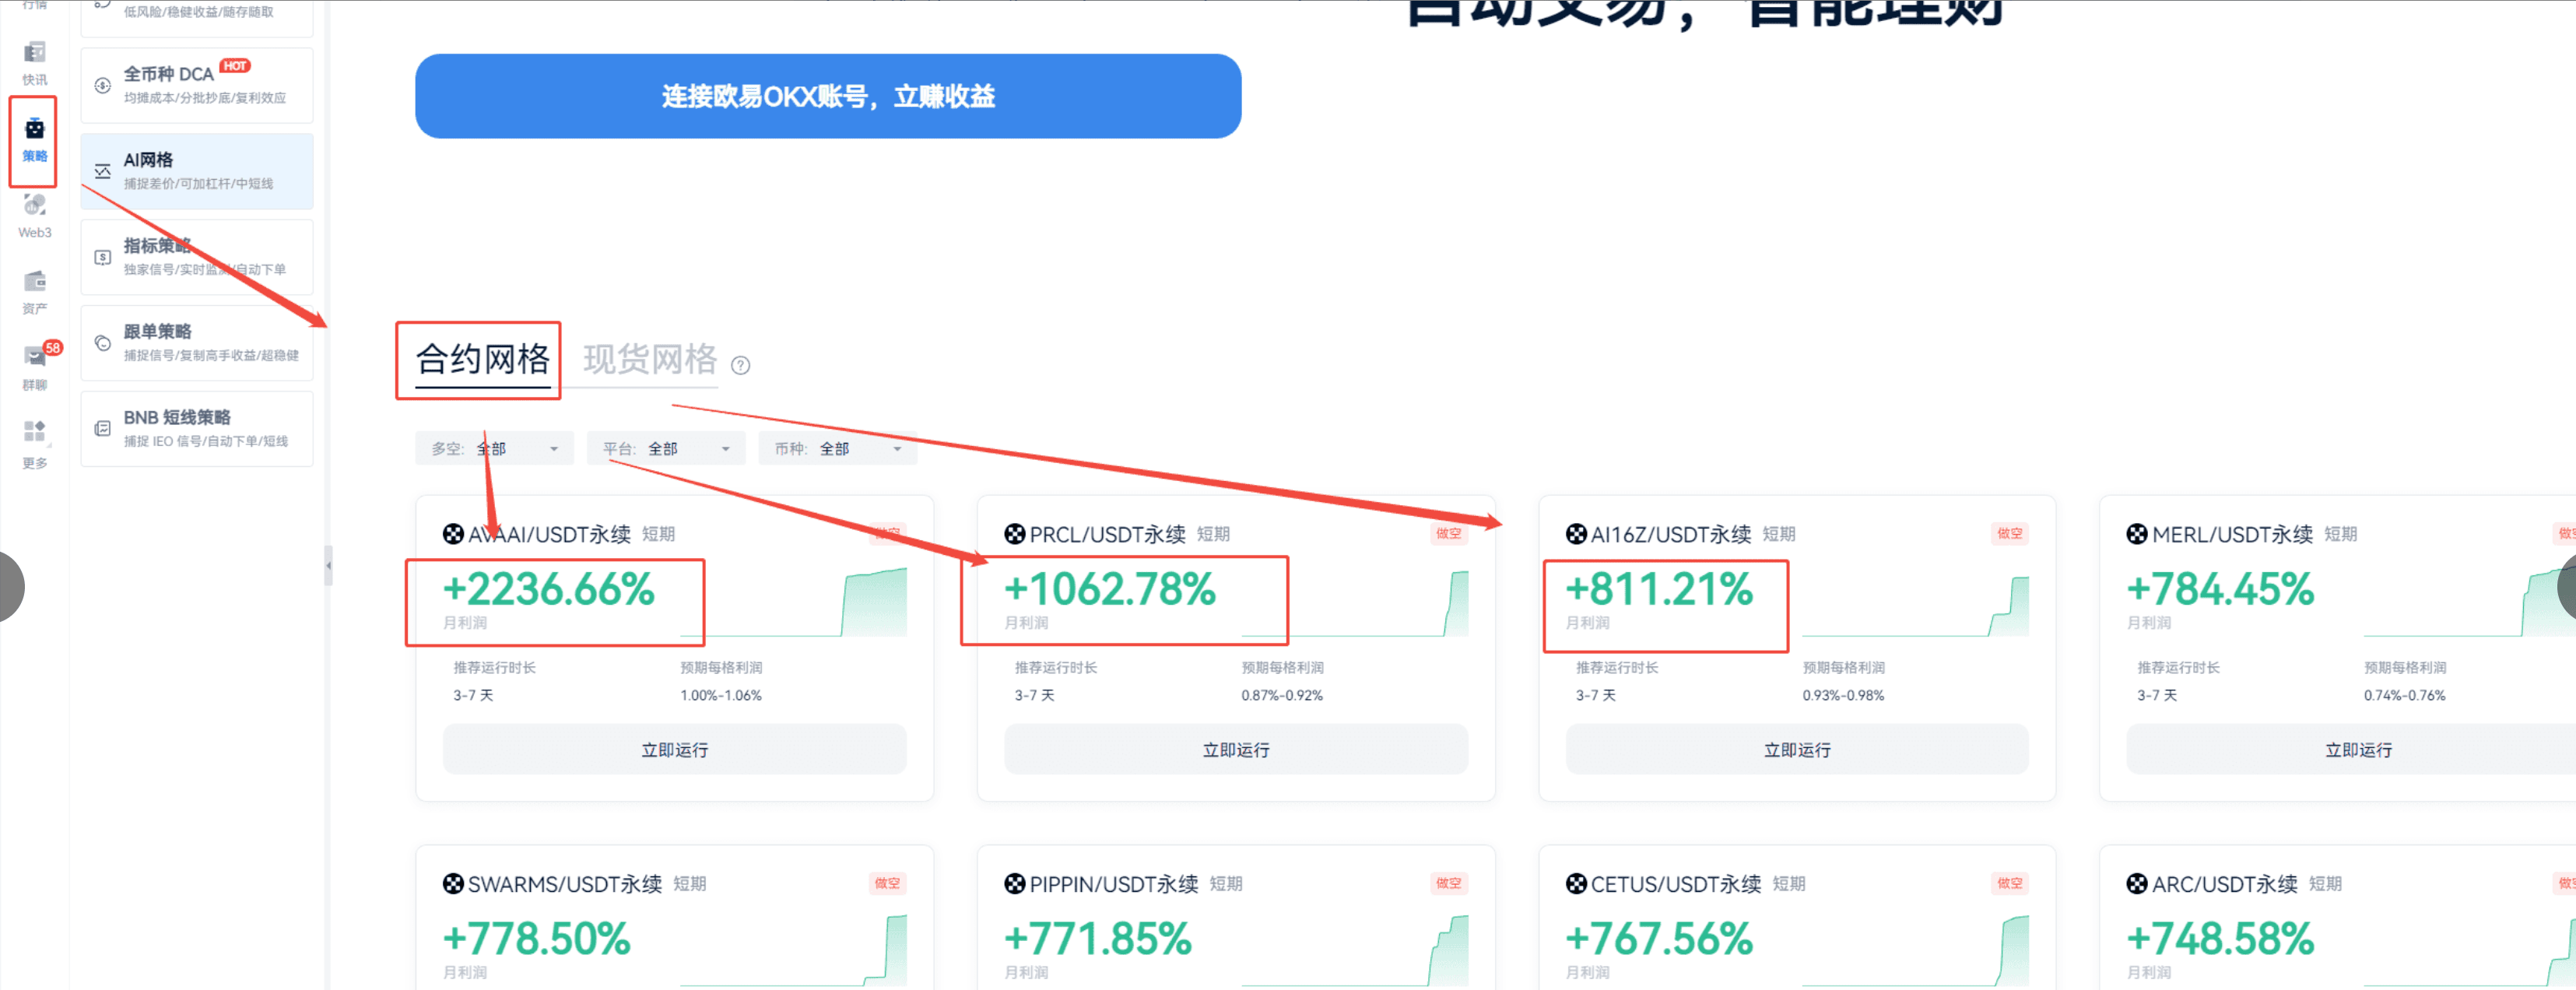Open the 快讯 news sidebar icon

[x=35, y=52]
